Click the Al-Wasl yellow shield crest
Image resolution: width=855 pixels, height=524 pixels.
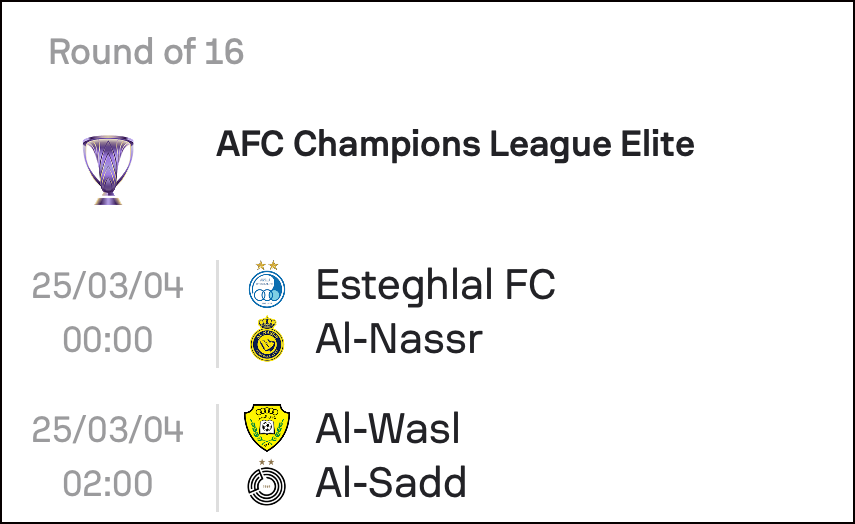[x=267, y=428]
